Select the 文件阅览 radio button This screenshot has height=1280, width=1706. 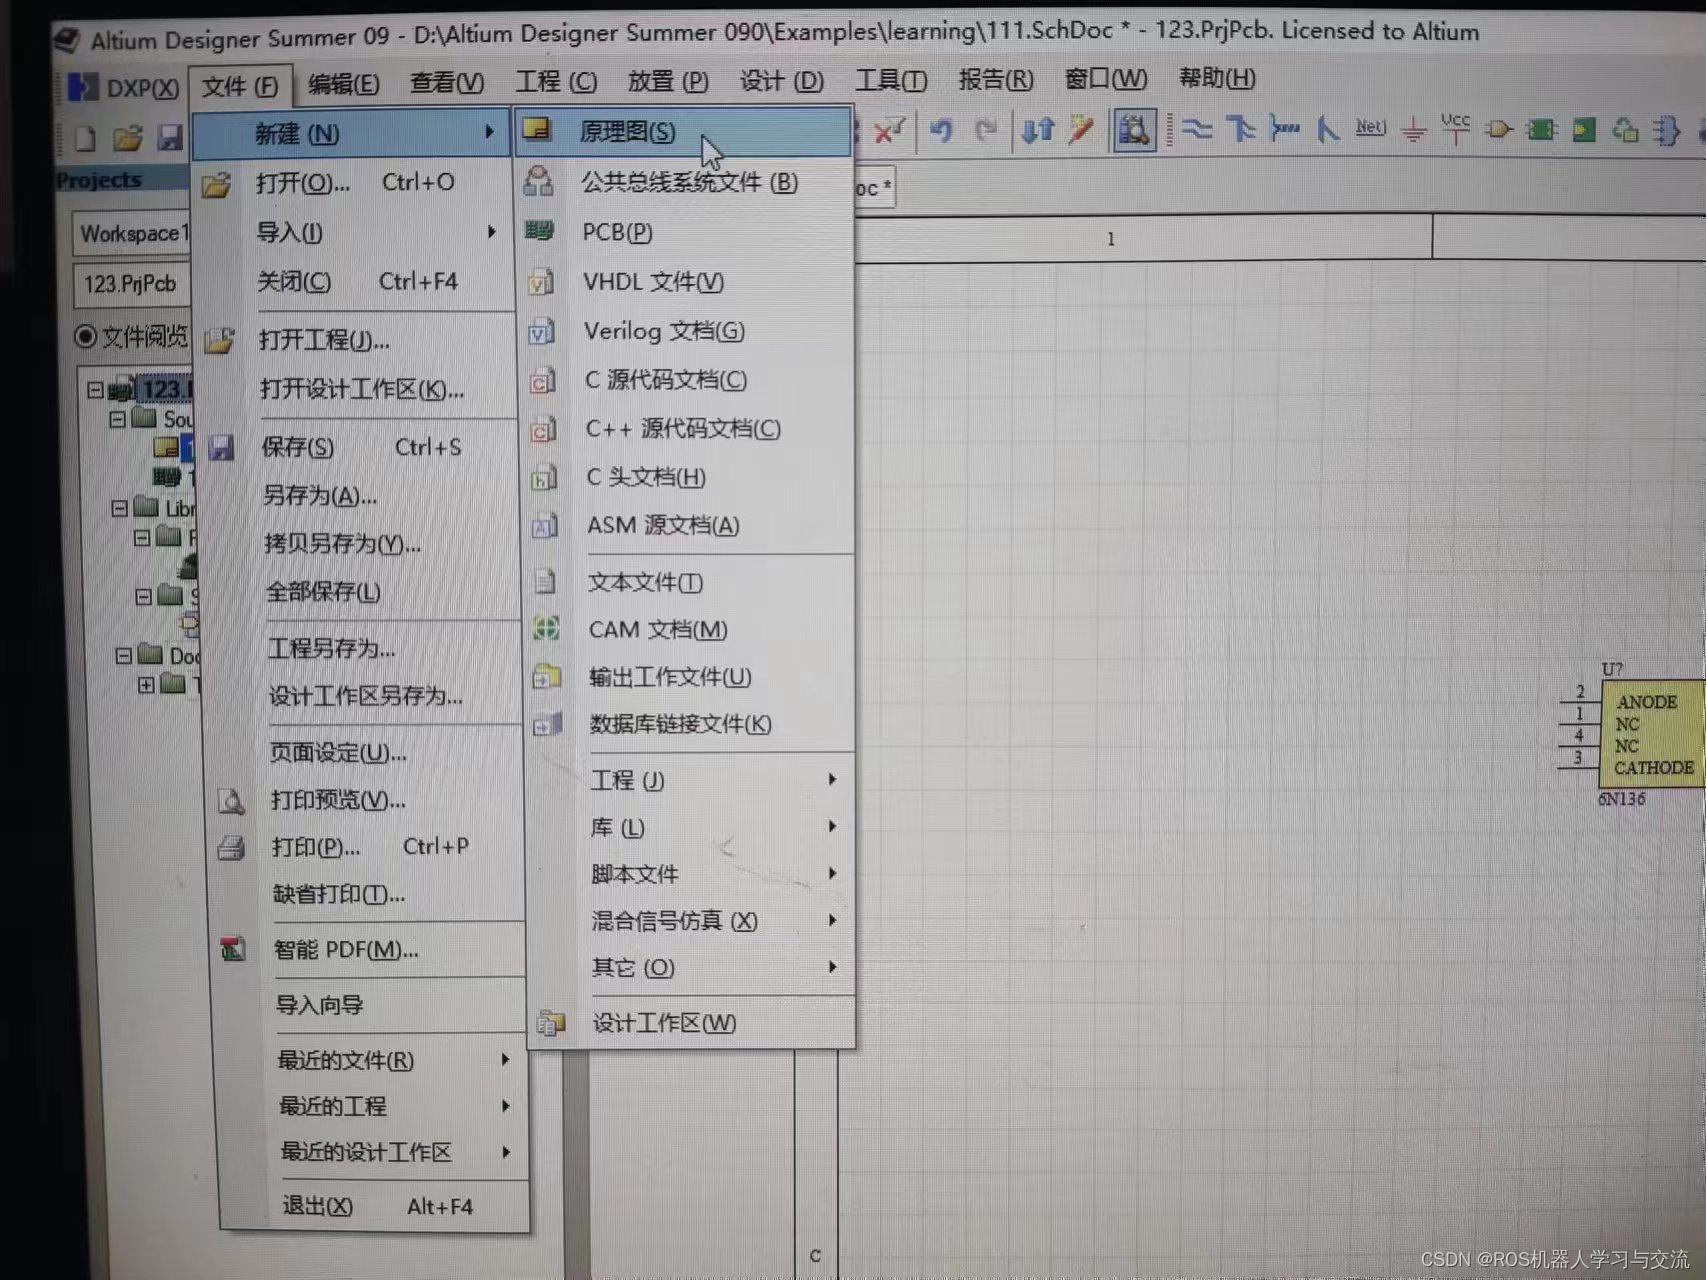[86, 336]
